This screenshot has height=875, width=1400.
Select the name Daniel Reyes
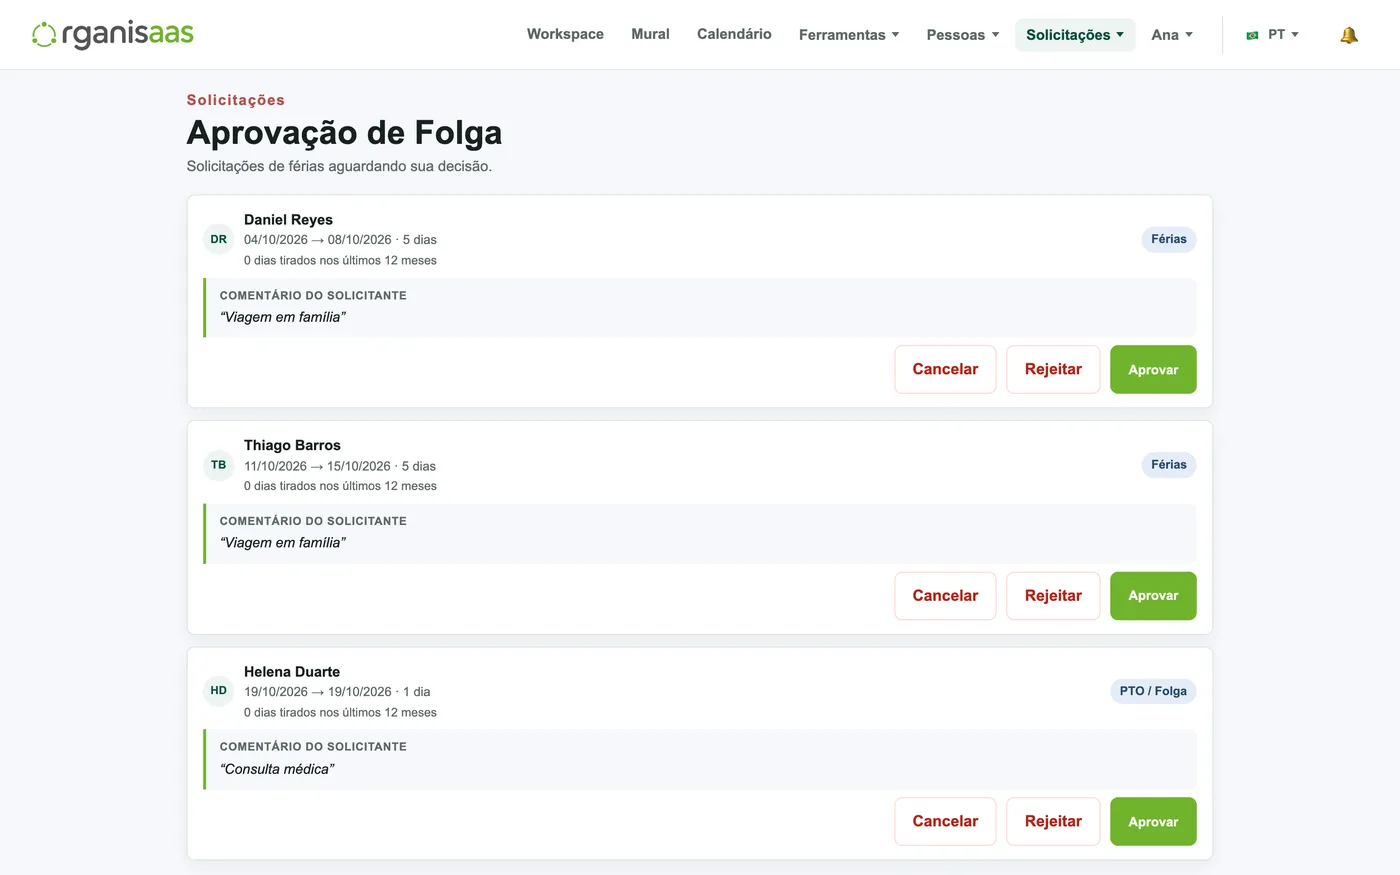click(x=288, y=220)
